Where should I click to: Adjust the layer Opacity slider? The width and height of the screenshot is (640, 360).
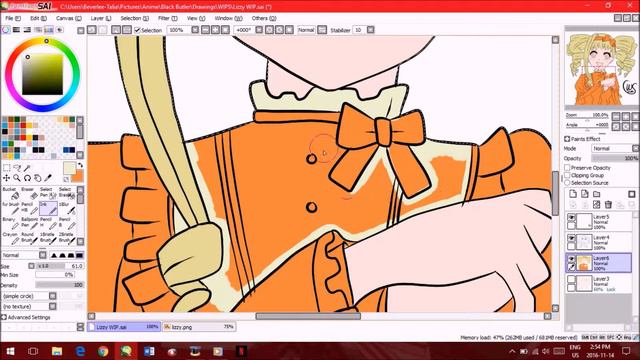[615, 158]
